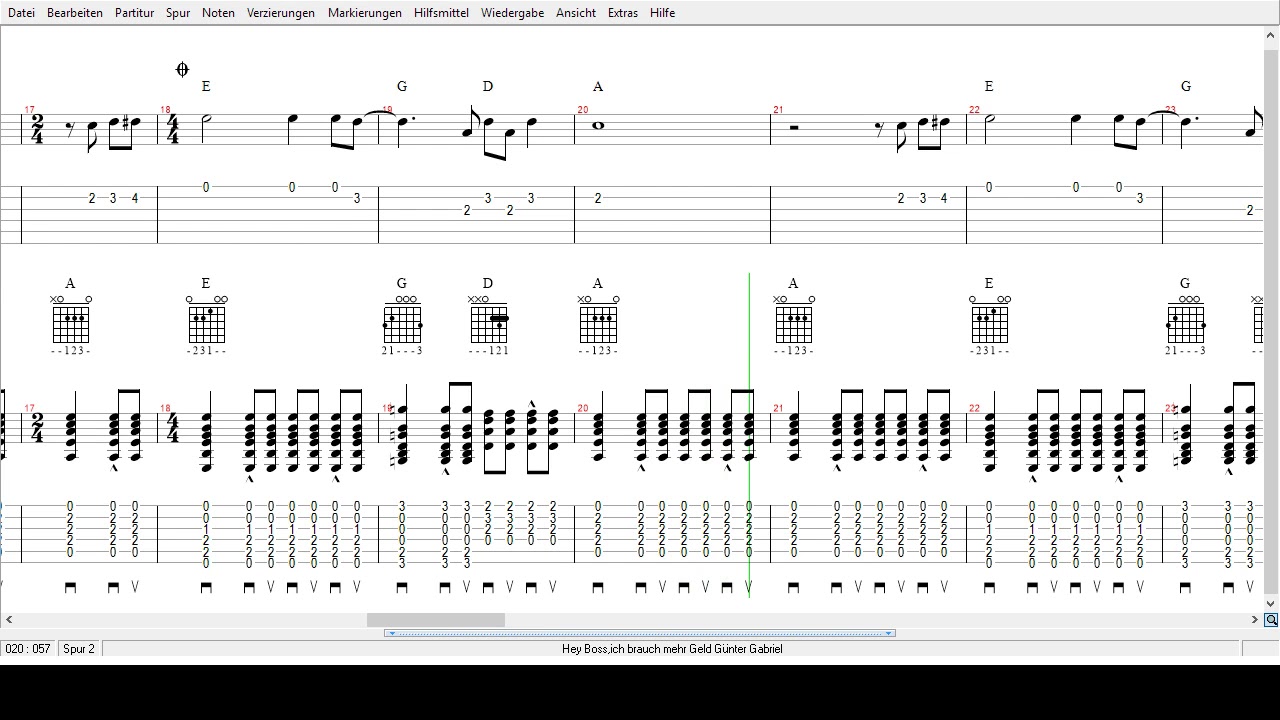Image resolution: width=1280 pixels, height=720 pixels.
Task: Open the Hilfe menu
Action: tap(662, 13)
